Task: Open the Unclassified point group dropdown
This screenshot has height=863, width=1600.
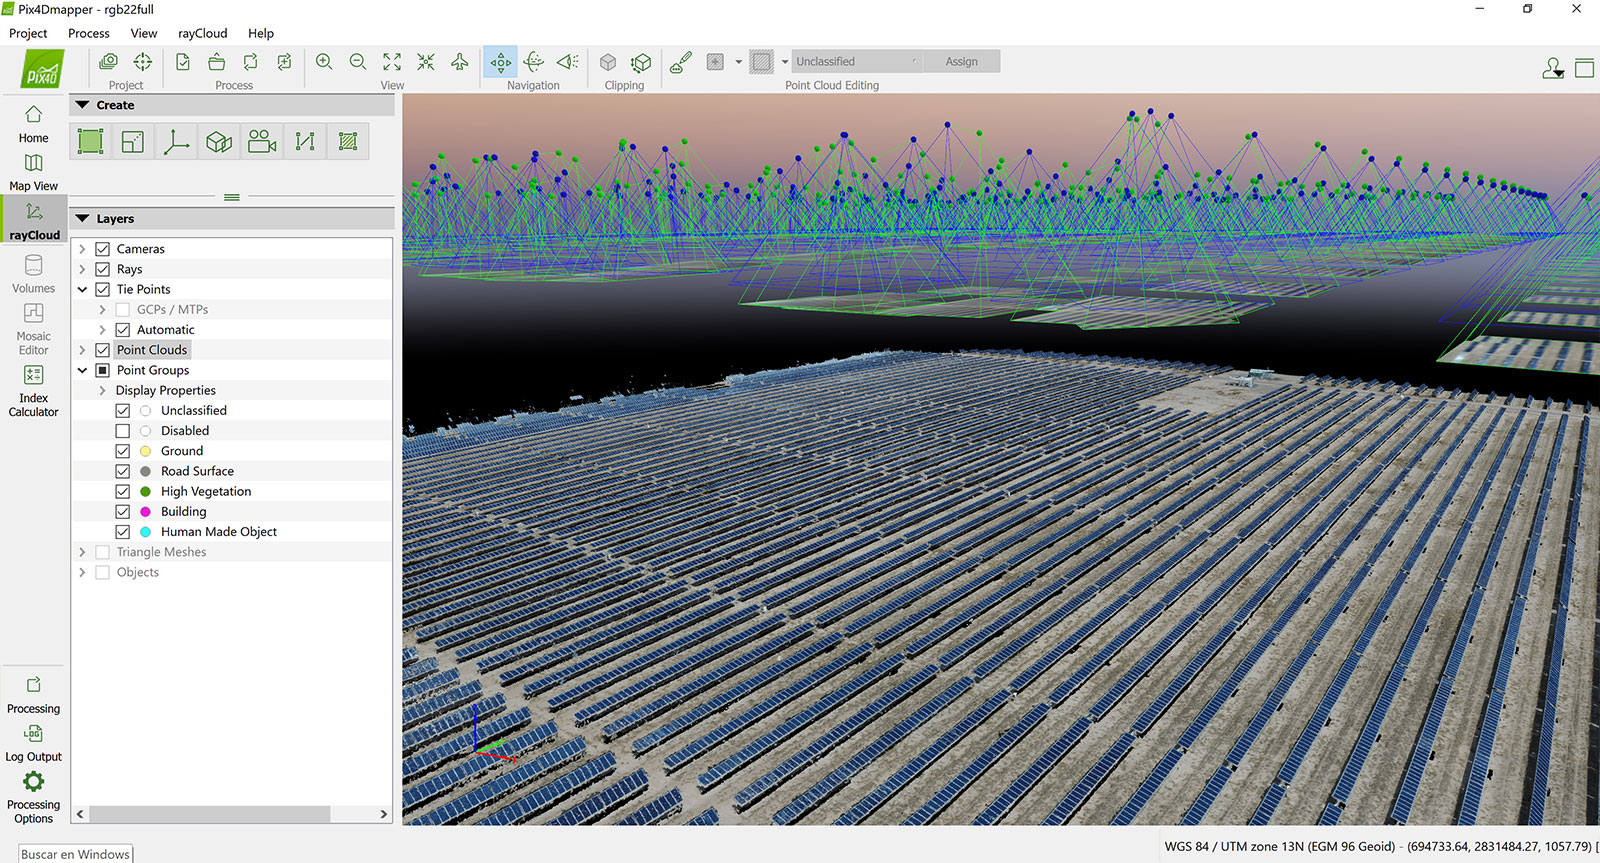Action: [x=855, y=62]
